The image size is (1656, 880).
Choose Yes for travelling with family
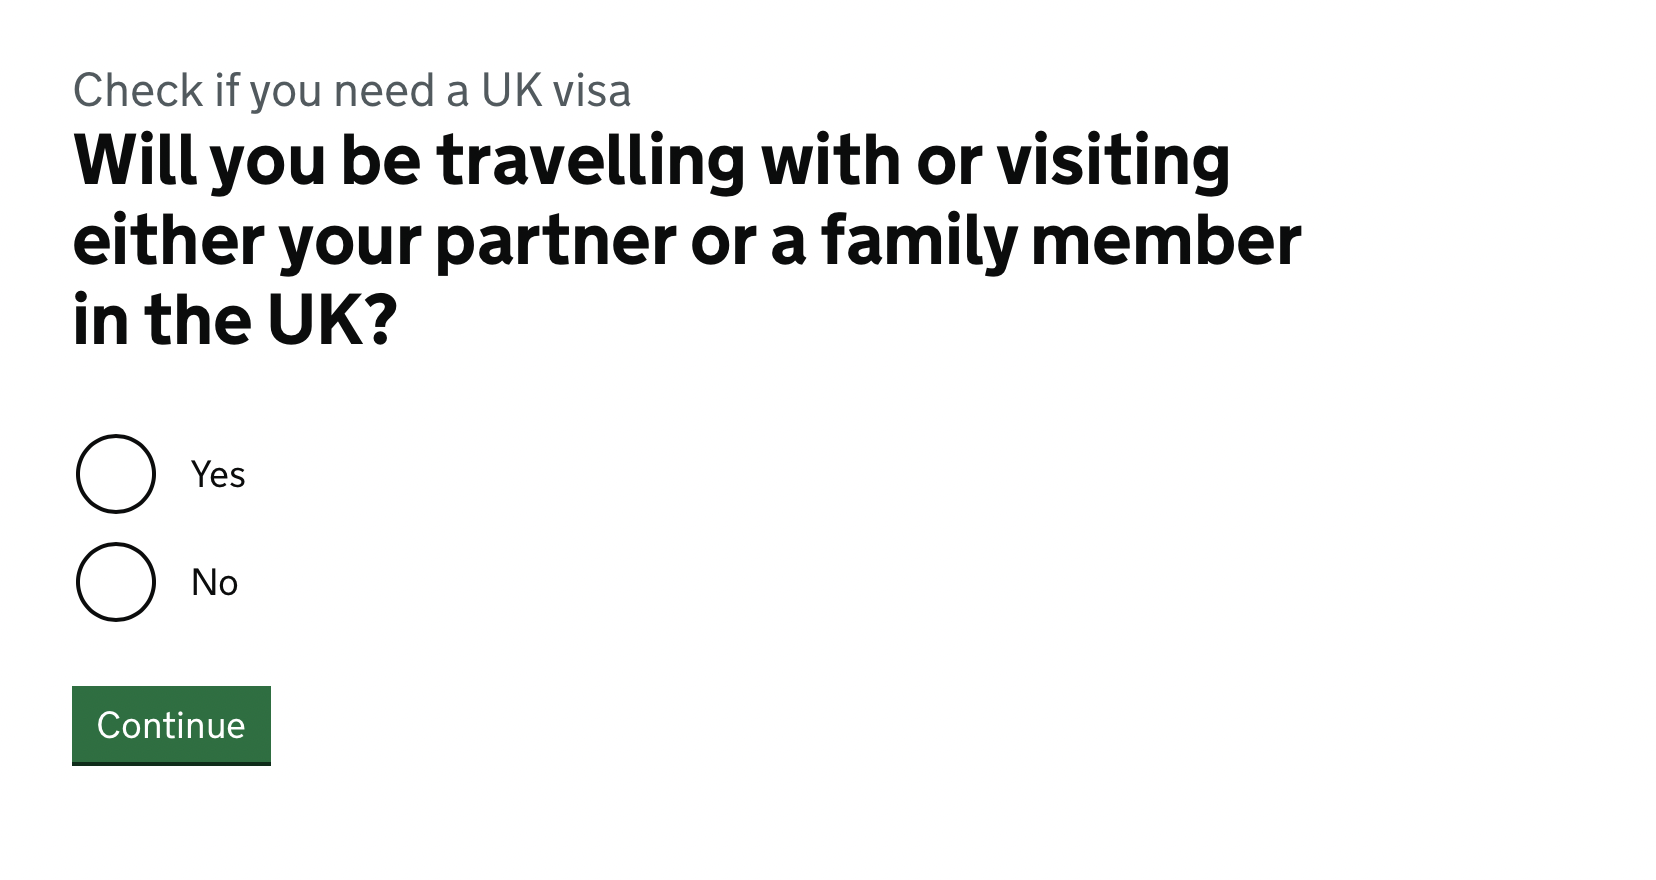[x=116, y=474]
